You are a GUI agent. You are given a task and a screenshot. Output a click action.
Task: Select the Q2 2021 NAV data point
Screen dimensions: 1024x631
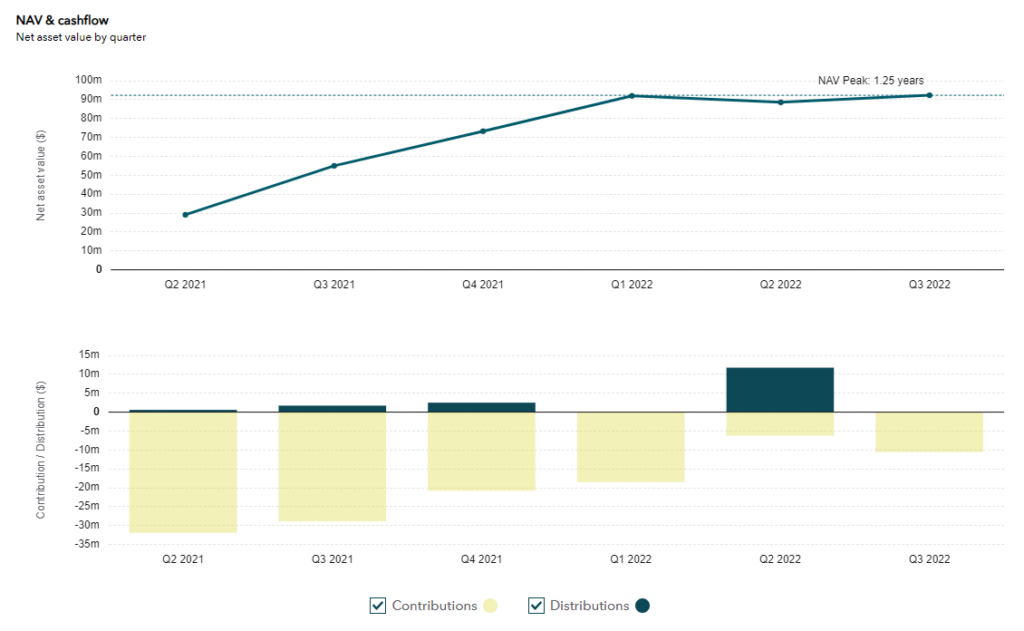pos(185,213)
